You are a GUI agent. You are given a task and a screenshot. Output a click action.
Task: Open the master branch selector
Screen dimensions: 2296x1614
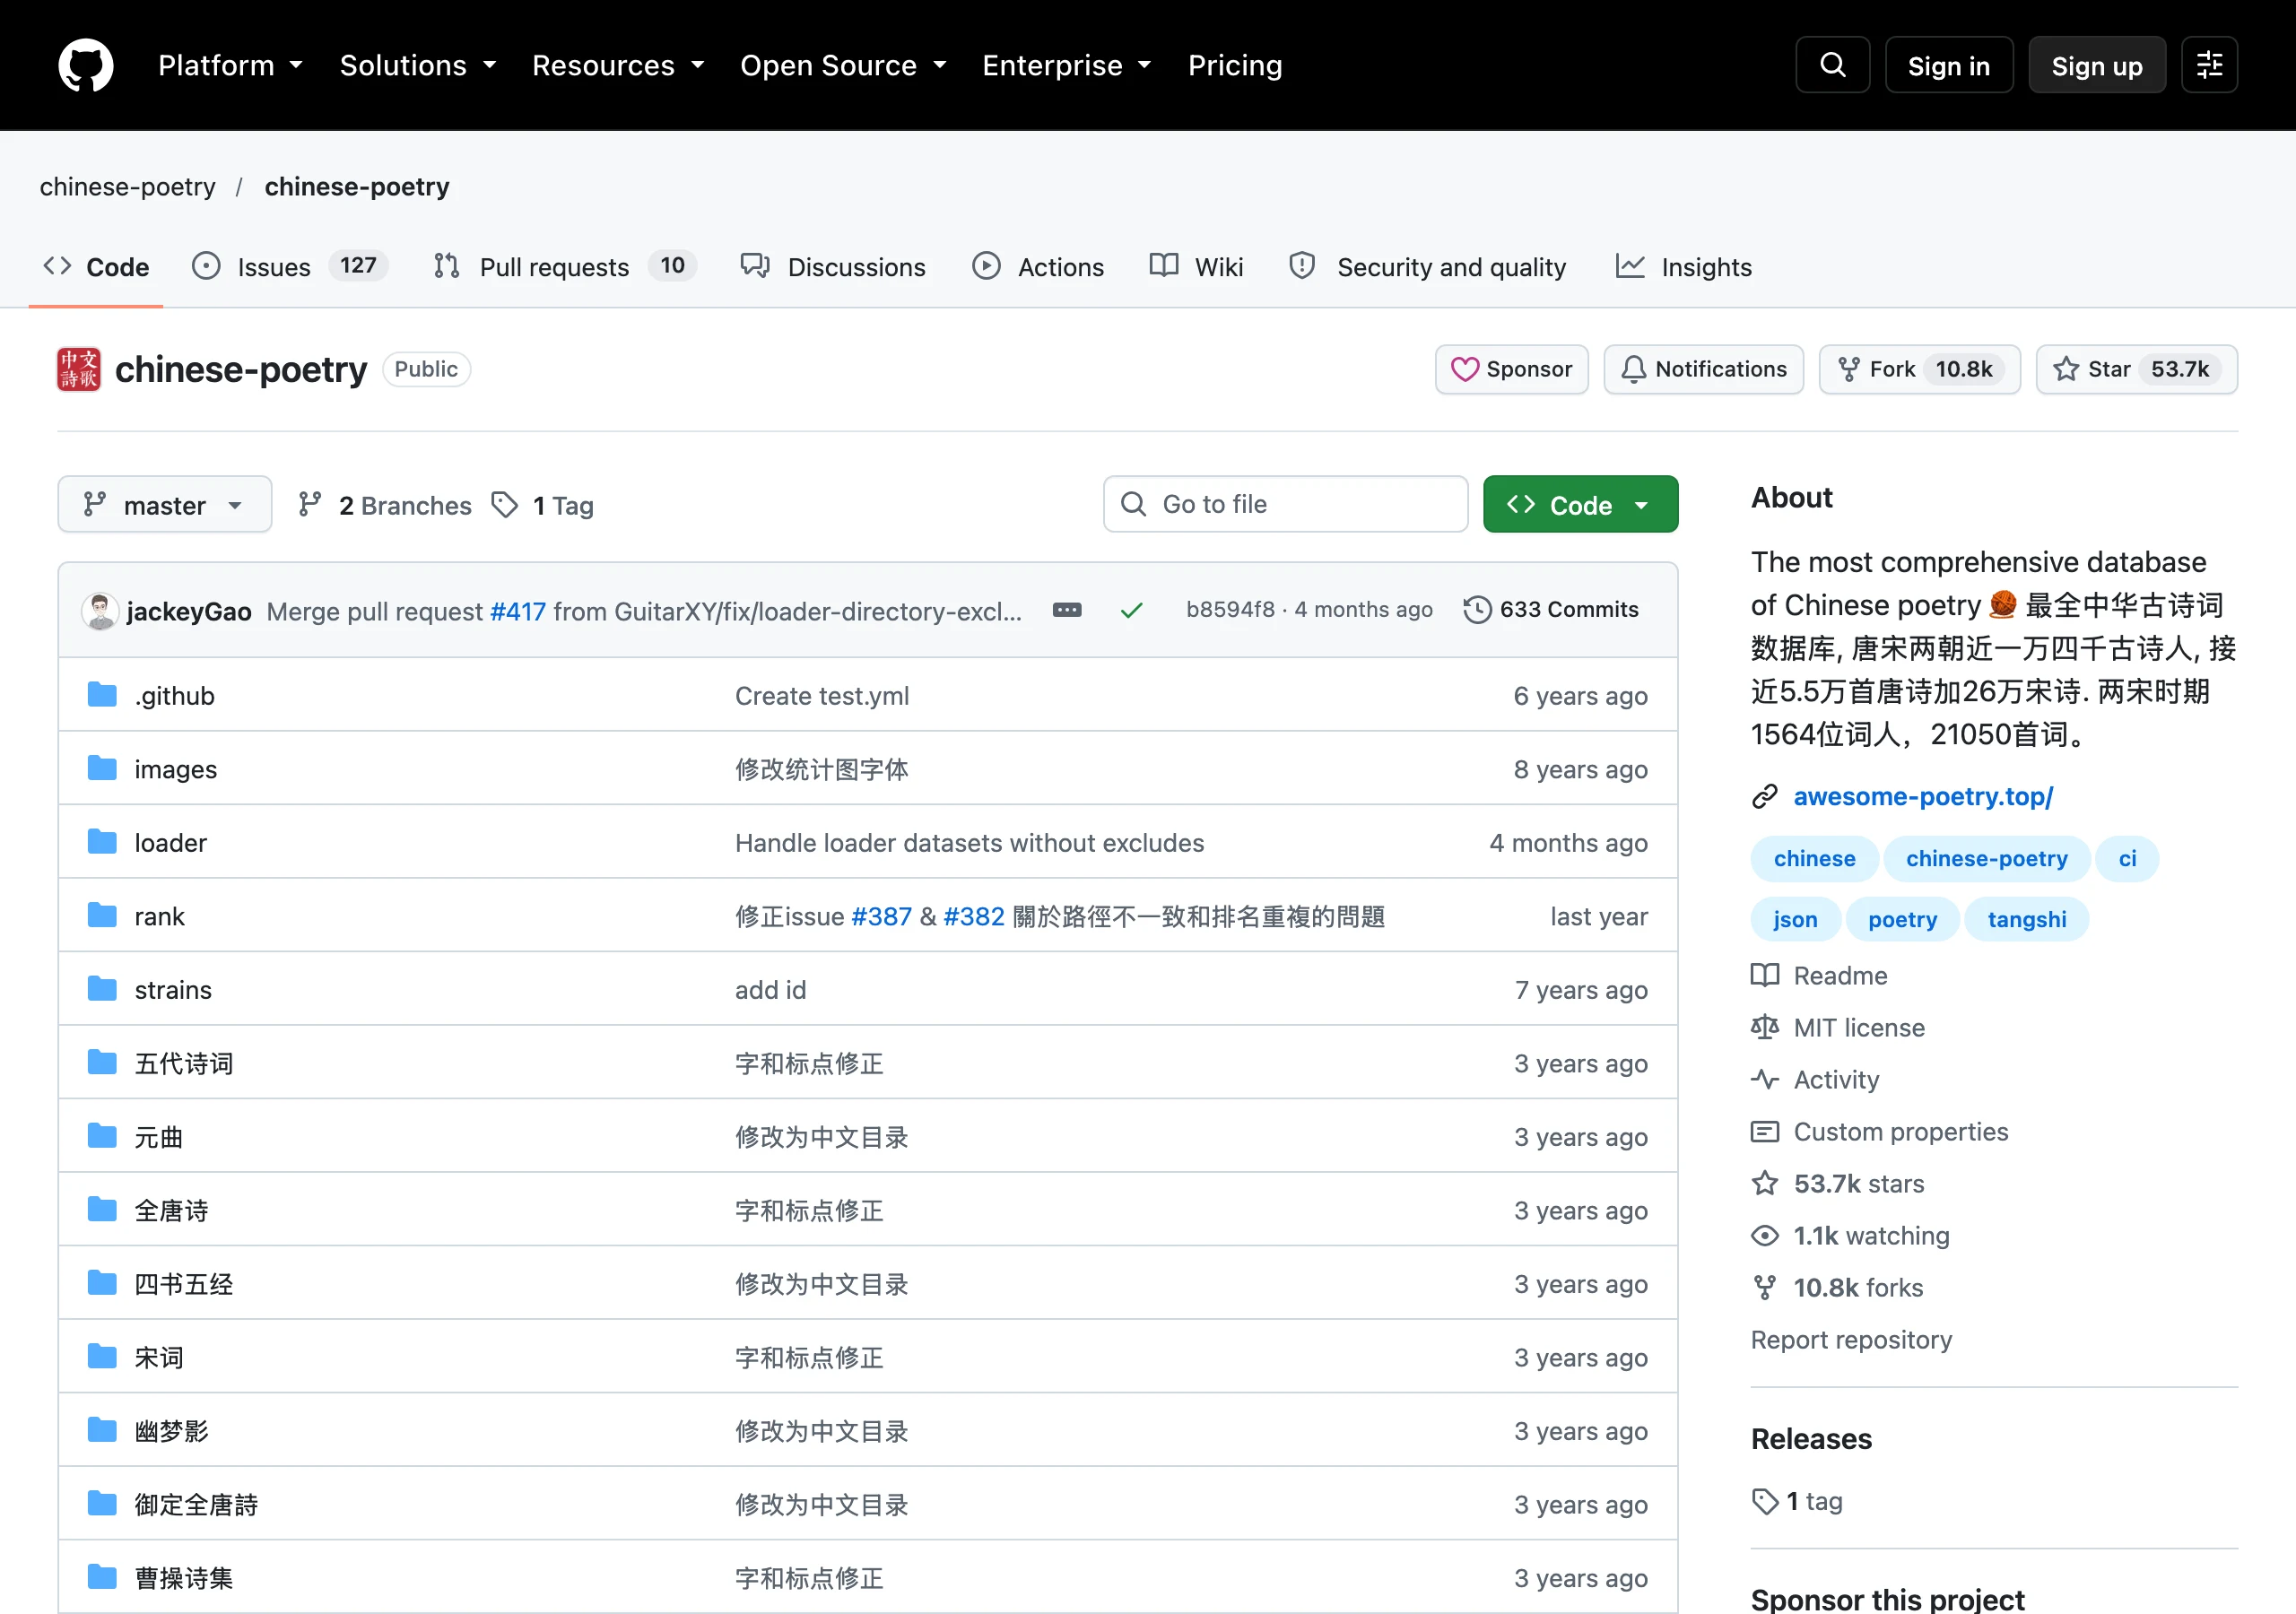click(164, 505)
